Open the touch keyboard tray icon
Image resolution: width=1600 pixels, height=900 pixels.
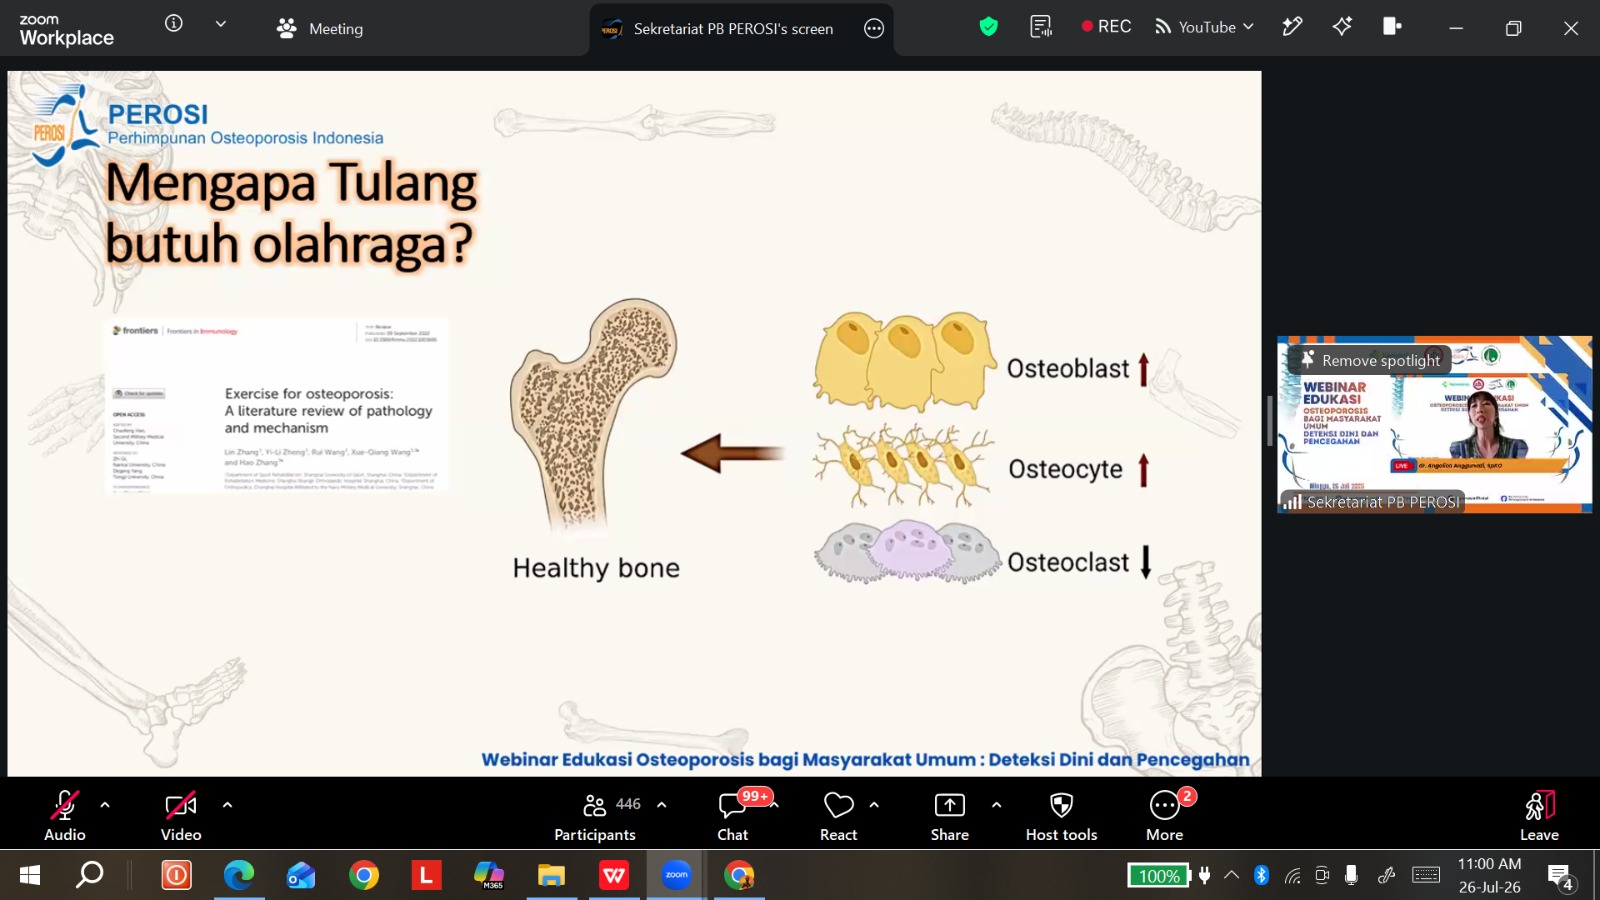pyautogui.click(x=1426, y=875)
